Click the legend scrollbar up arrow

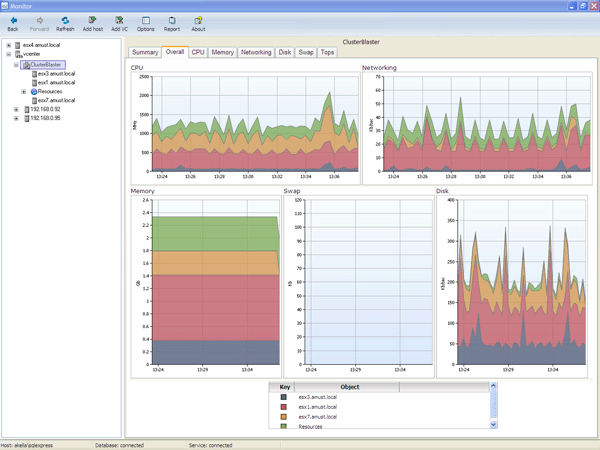point(493,386)
